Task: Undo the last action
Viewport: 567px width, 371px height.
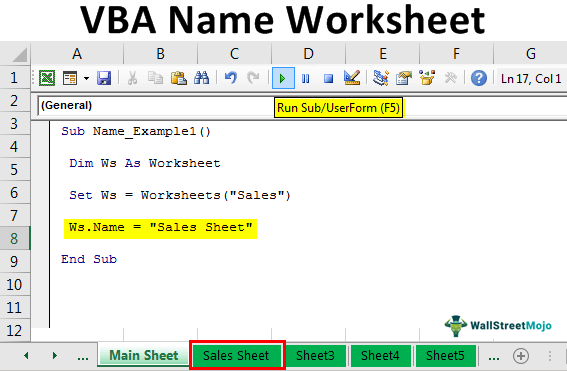Action: pyautogui.click(x=230, y=78)
